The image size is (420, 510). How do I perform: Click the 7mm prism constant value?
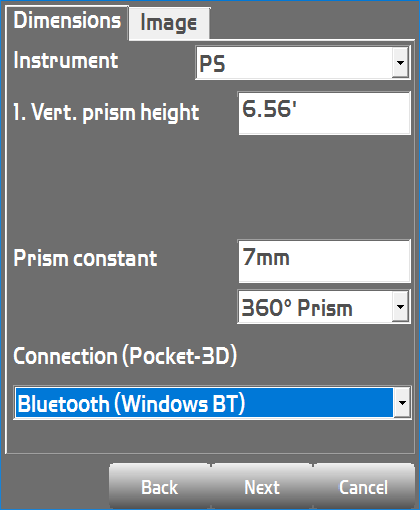point(266,257)
